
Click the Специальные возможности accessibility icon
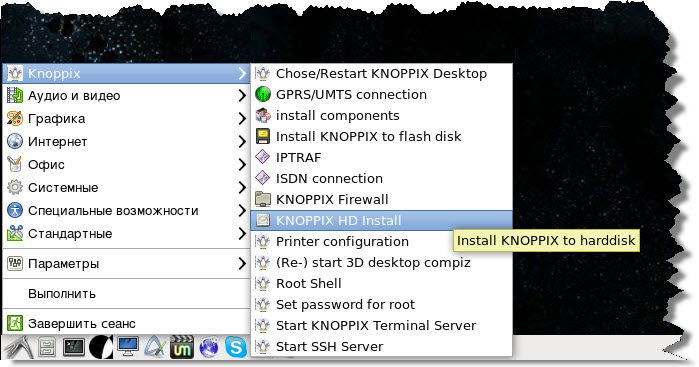coord(15,210)
